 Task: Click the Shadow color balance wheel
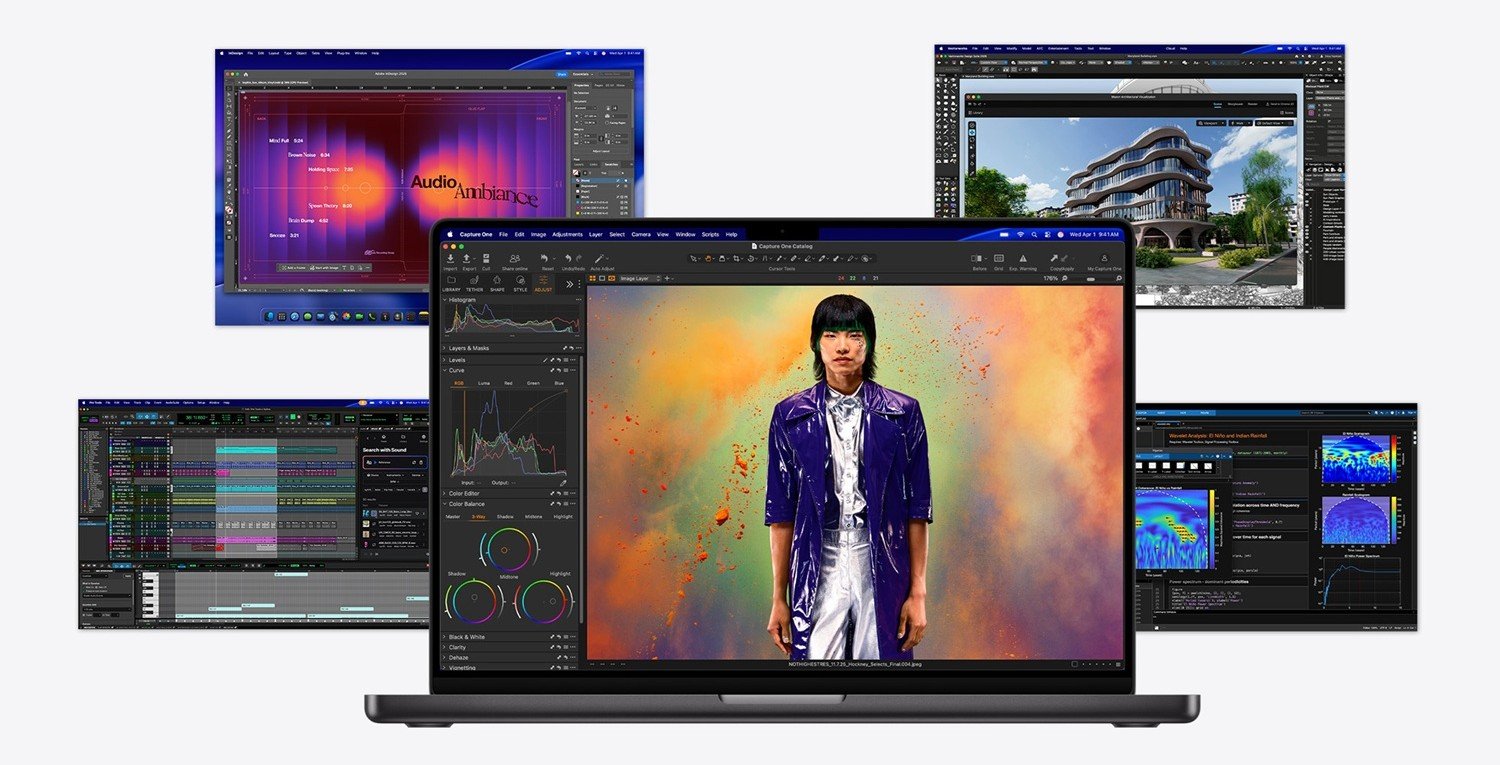coord(473,602)
